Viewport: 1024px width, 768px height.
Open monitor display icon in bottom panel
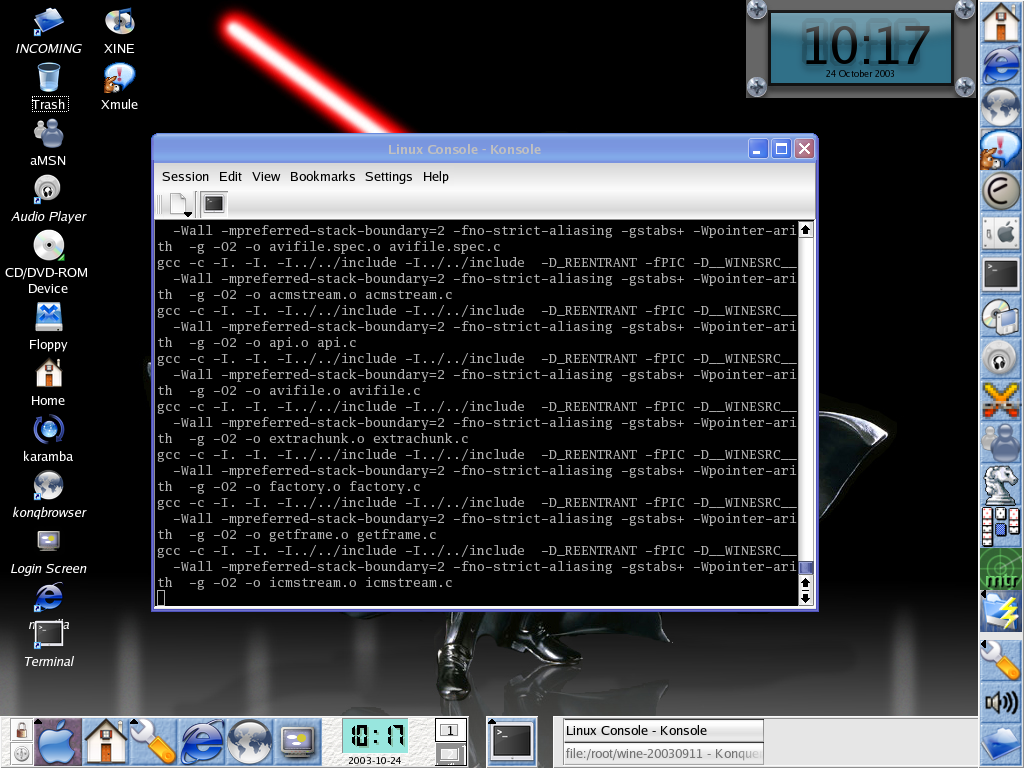click(x=297, y=741)
